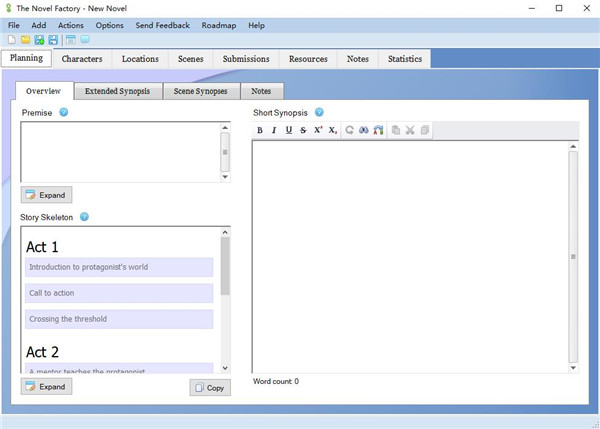Viewport: 600px width, 429px height.
Task: Click the help icon beside Premise
Action: coord(64,112)
